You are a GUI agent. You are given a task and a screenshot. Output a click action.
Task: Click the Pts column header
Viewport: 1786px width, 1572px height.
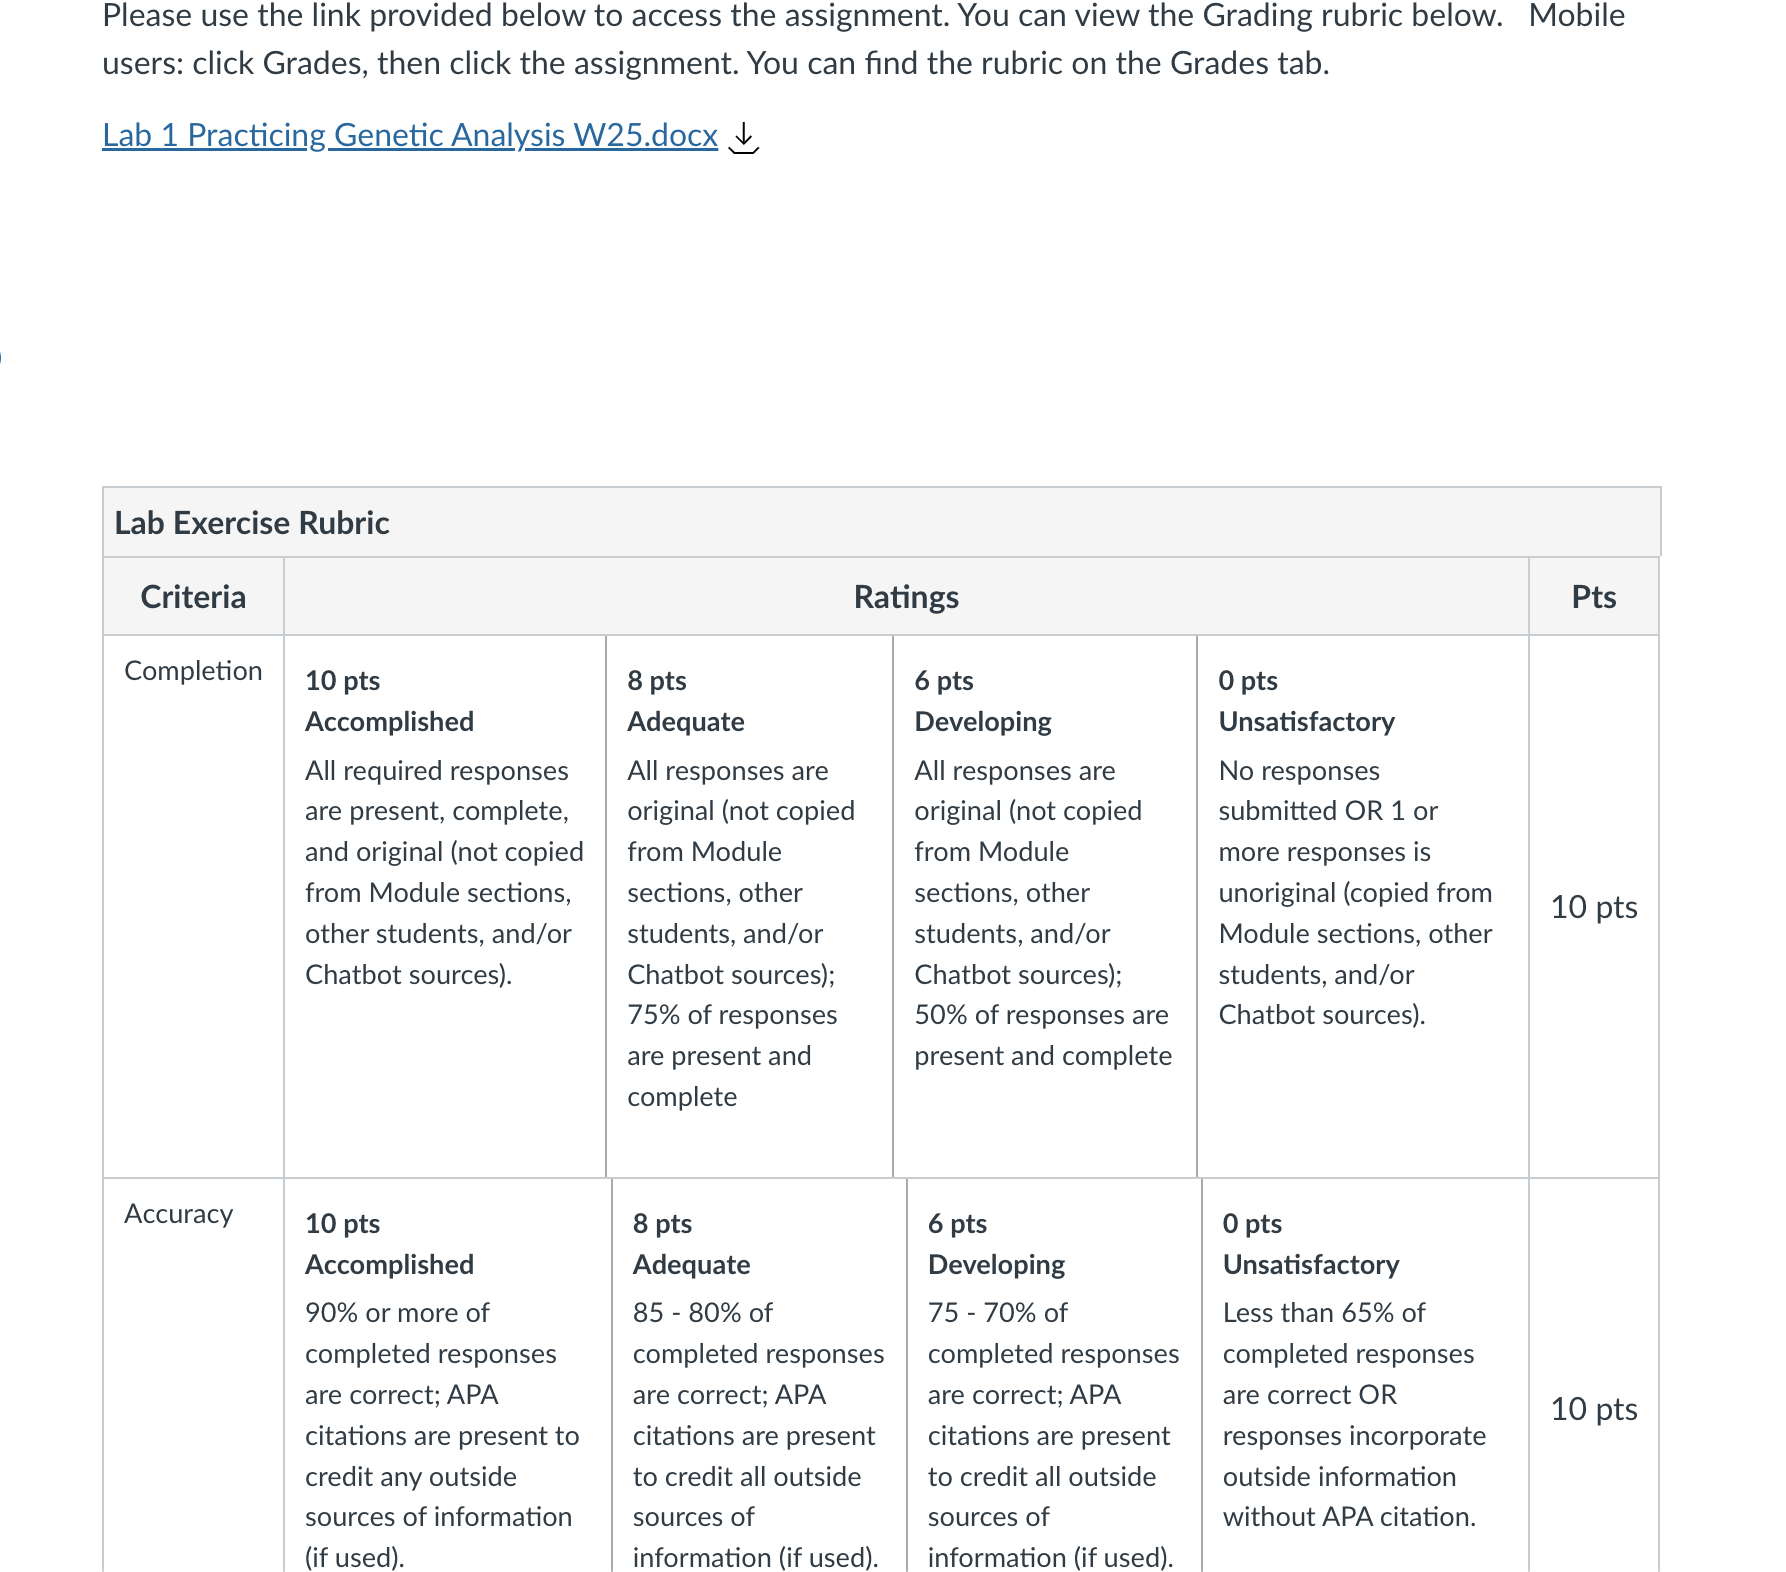coord(1593,597)
